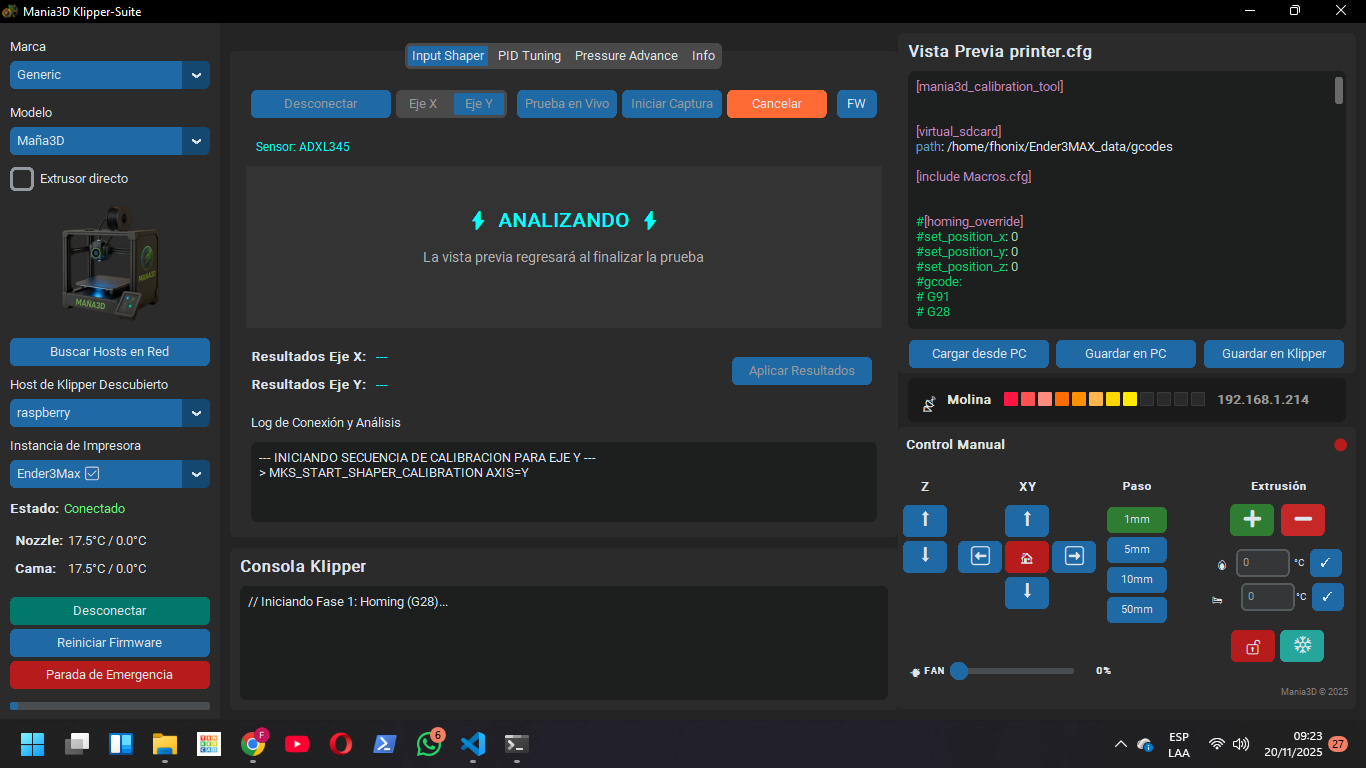Click the snowflake cooldown button
This screenshot has height=768, width=1366.
pyautogui.click(x=1302, y=646)
